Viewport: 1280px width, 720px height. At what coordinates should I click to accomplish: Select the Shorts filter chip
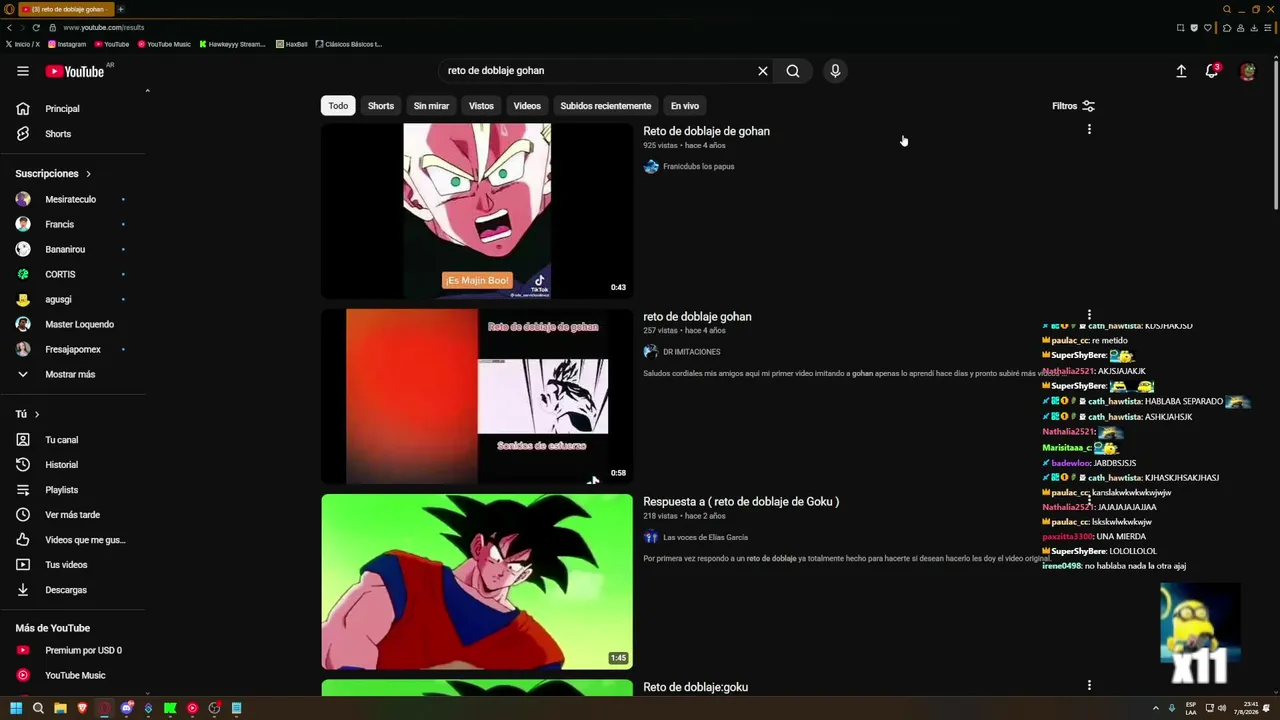381,106
